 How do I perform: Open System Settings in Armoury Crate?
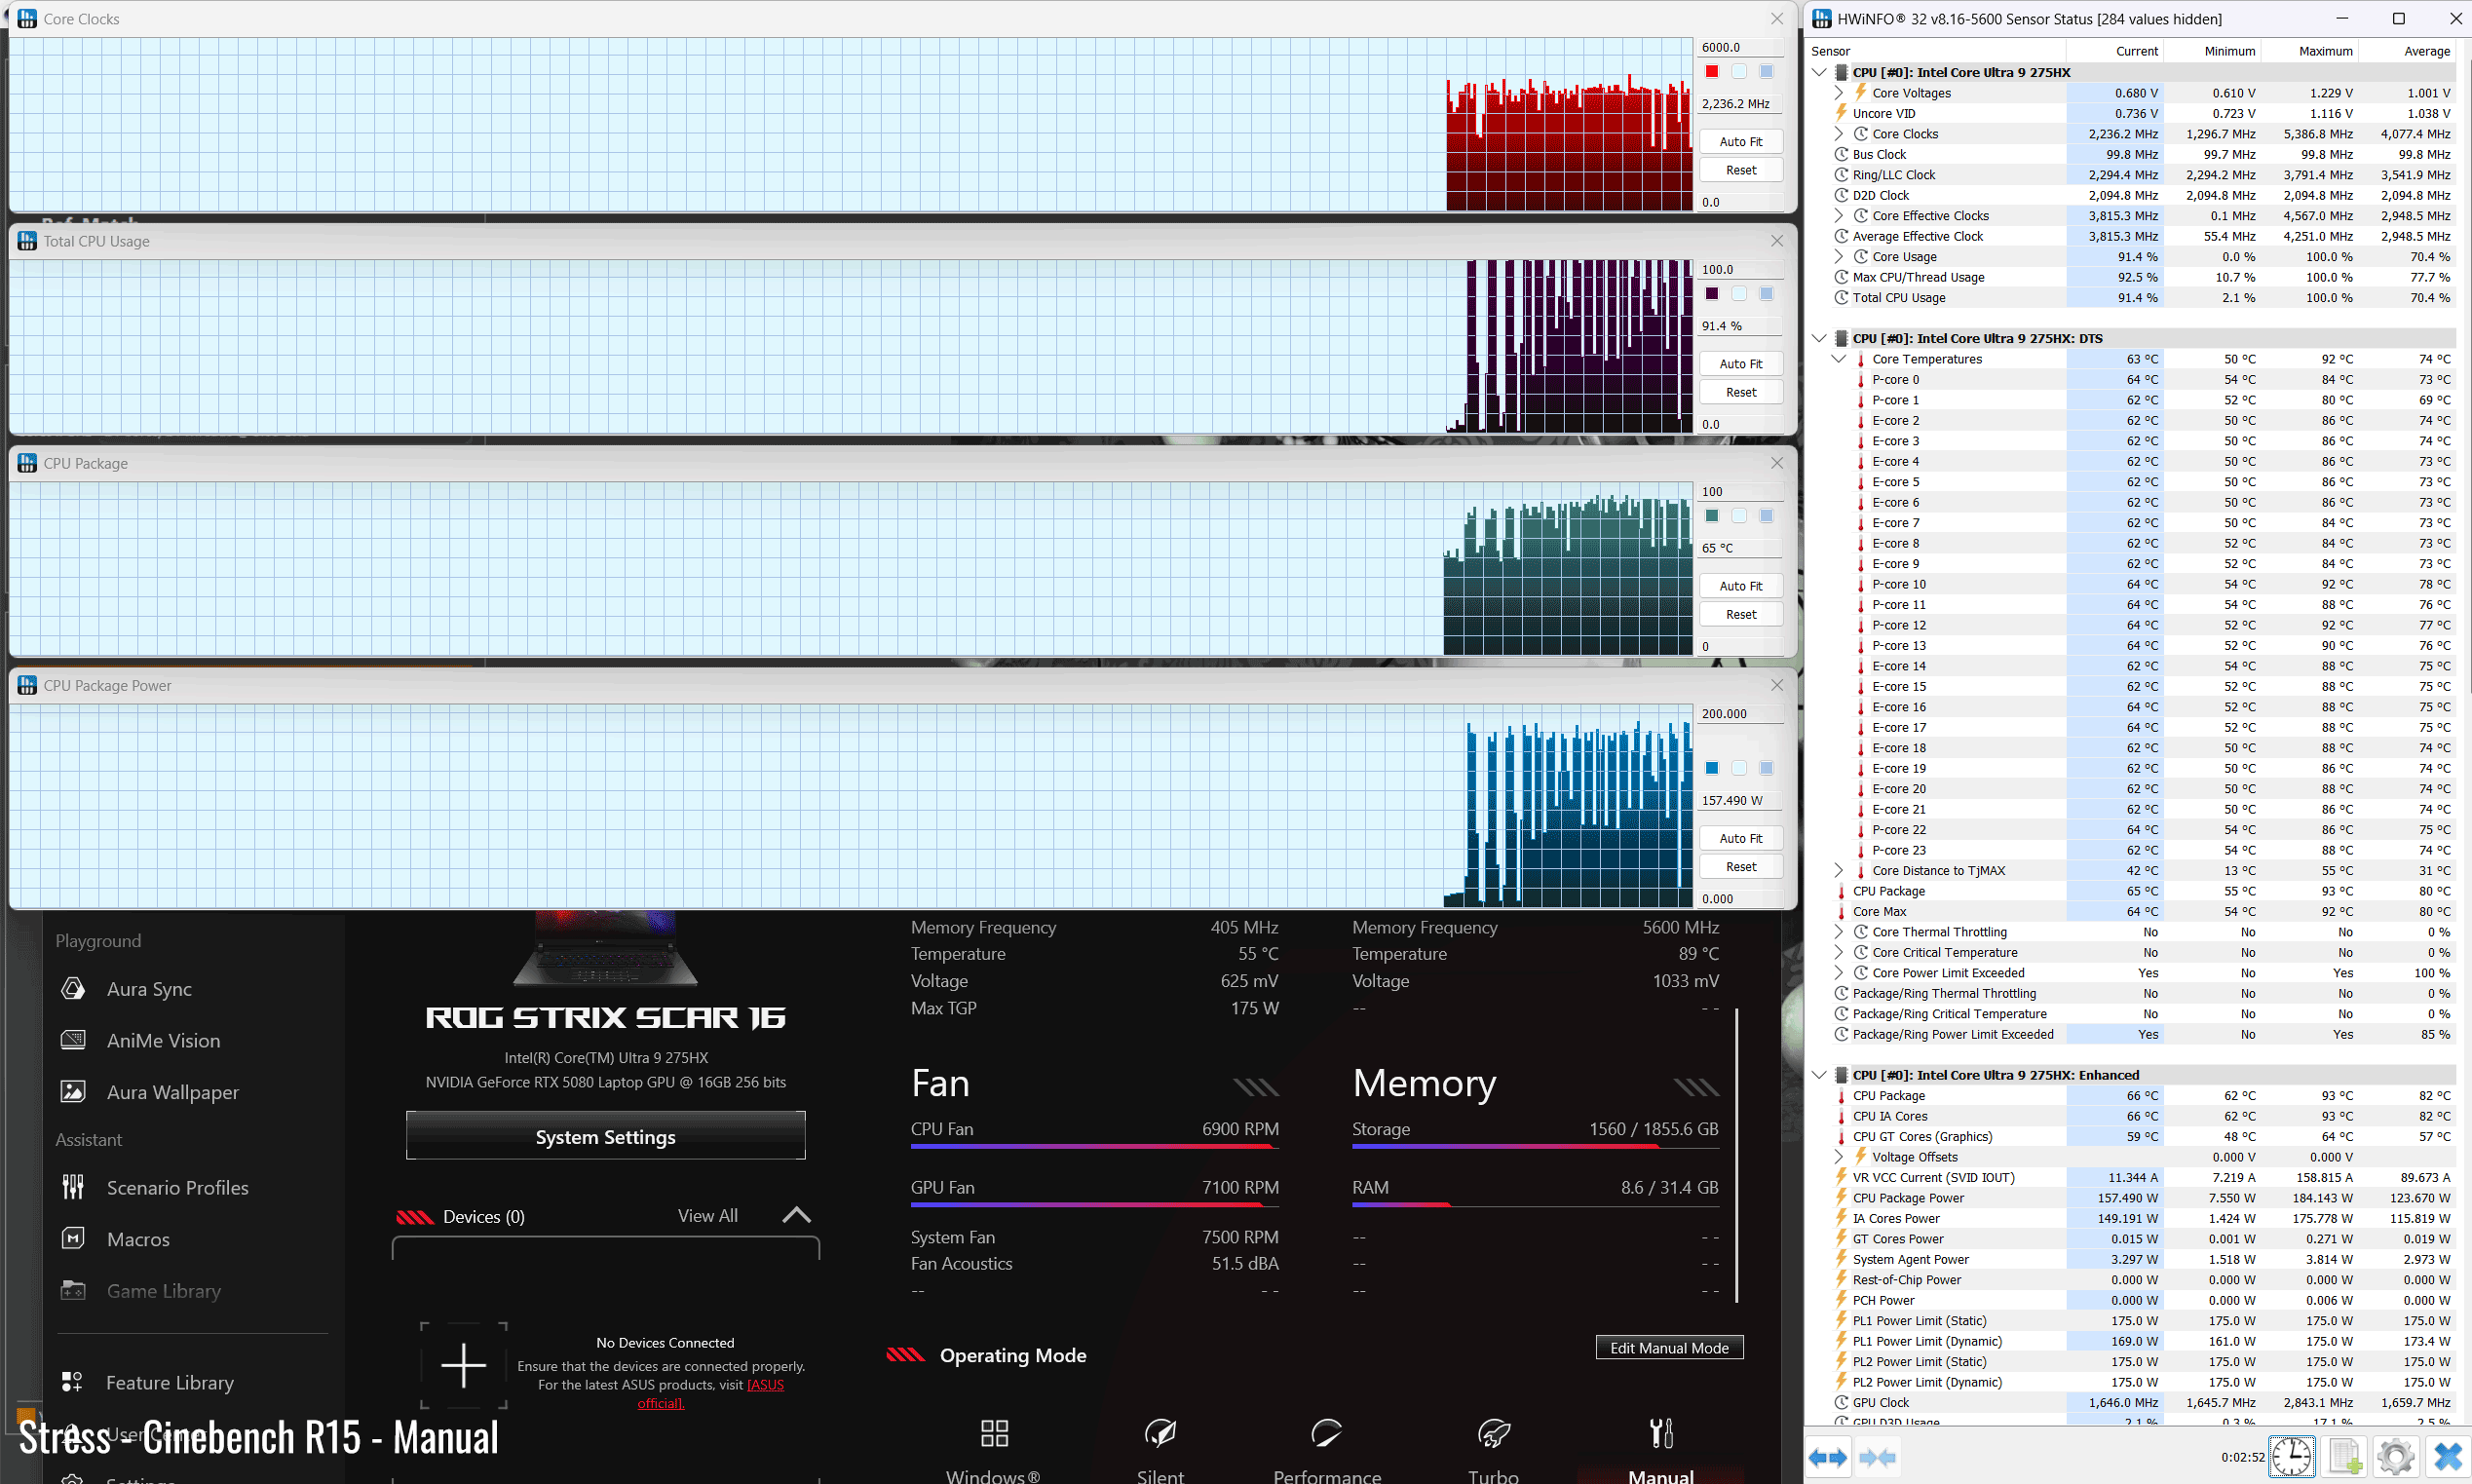(x=605, y=1136)
